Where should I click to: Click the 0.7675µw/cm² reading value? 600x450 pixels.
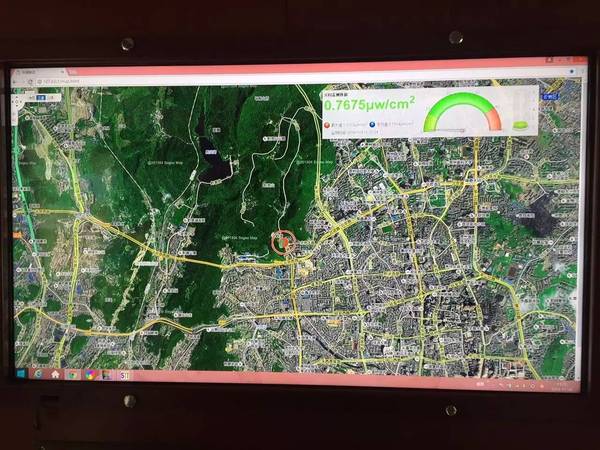click(370, 104)
